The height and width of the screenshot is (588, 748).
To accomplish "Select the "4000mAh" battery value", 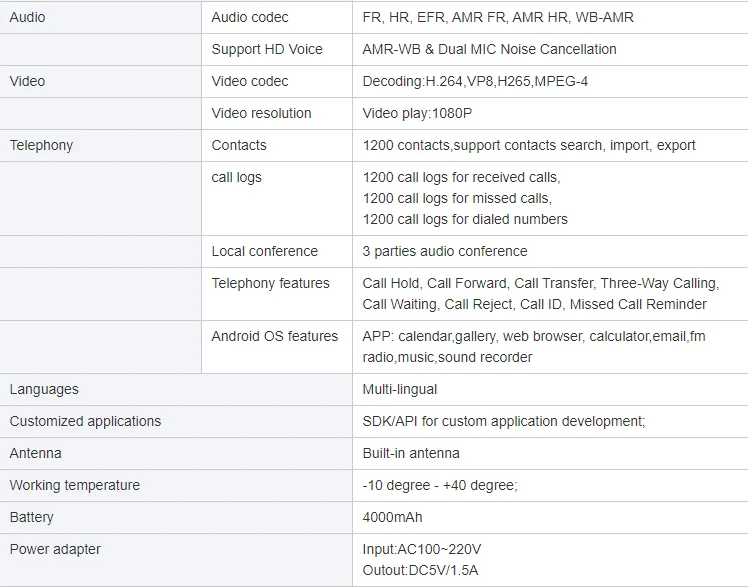I will coord(393,517).
